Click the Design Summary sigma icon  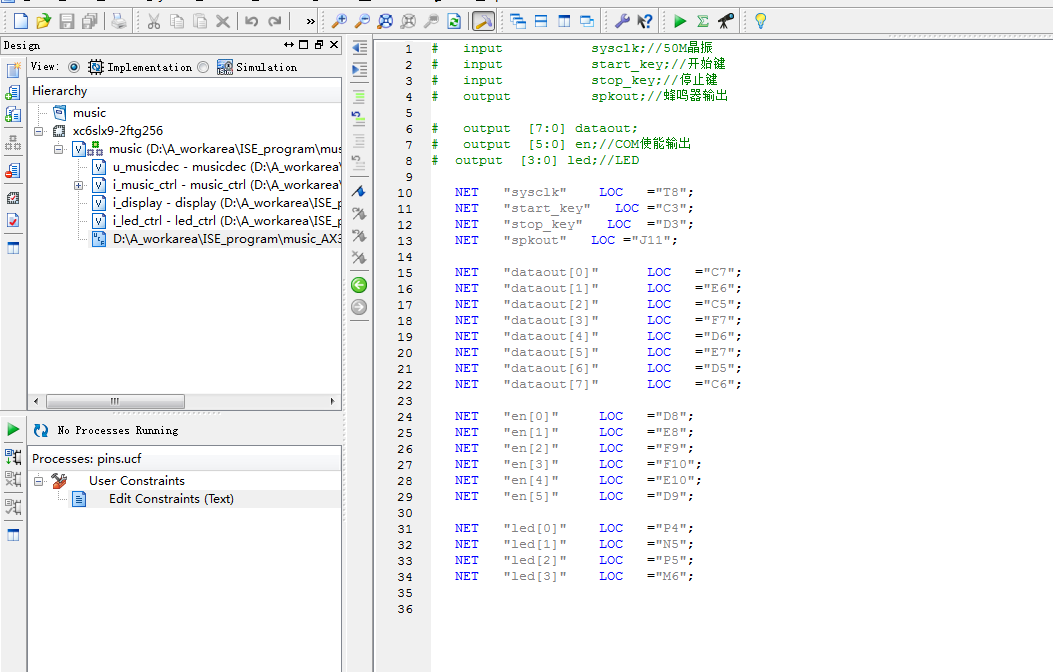point(703,21)
